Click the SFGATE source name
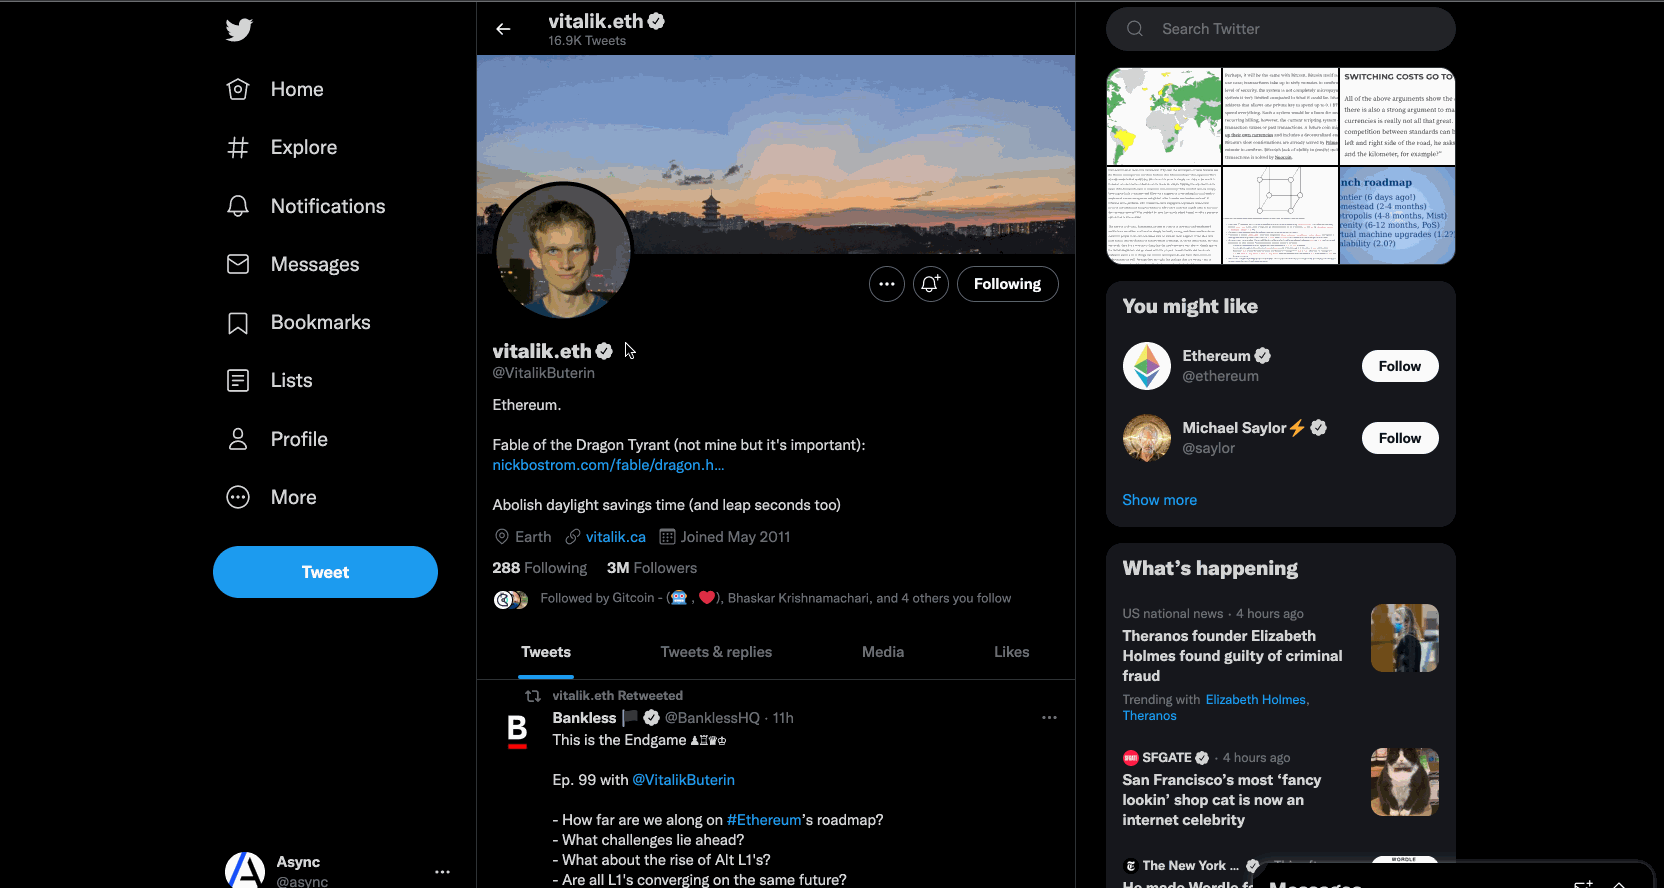The height and width of the screenshot is (888, 1664). (x=1167, y=758)
